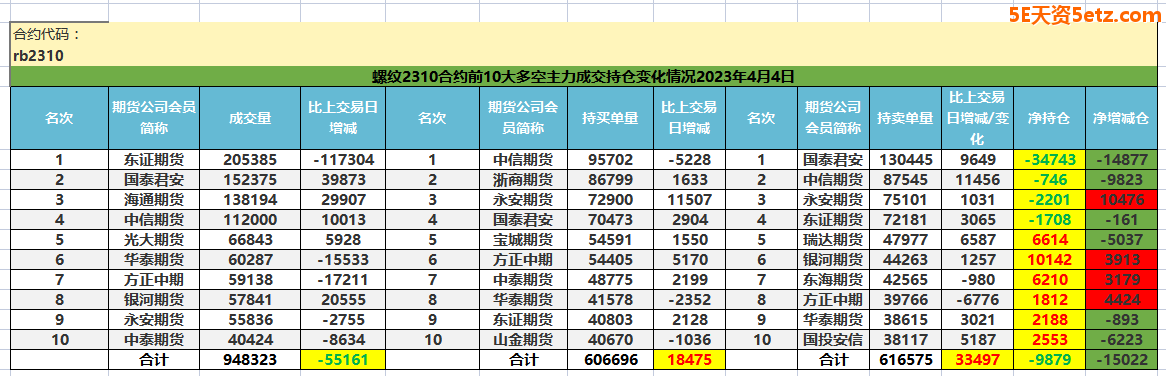
Task: Click the 持卖单量 column header
Action: click(x=904, y=118)
